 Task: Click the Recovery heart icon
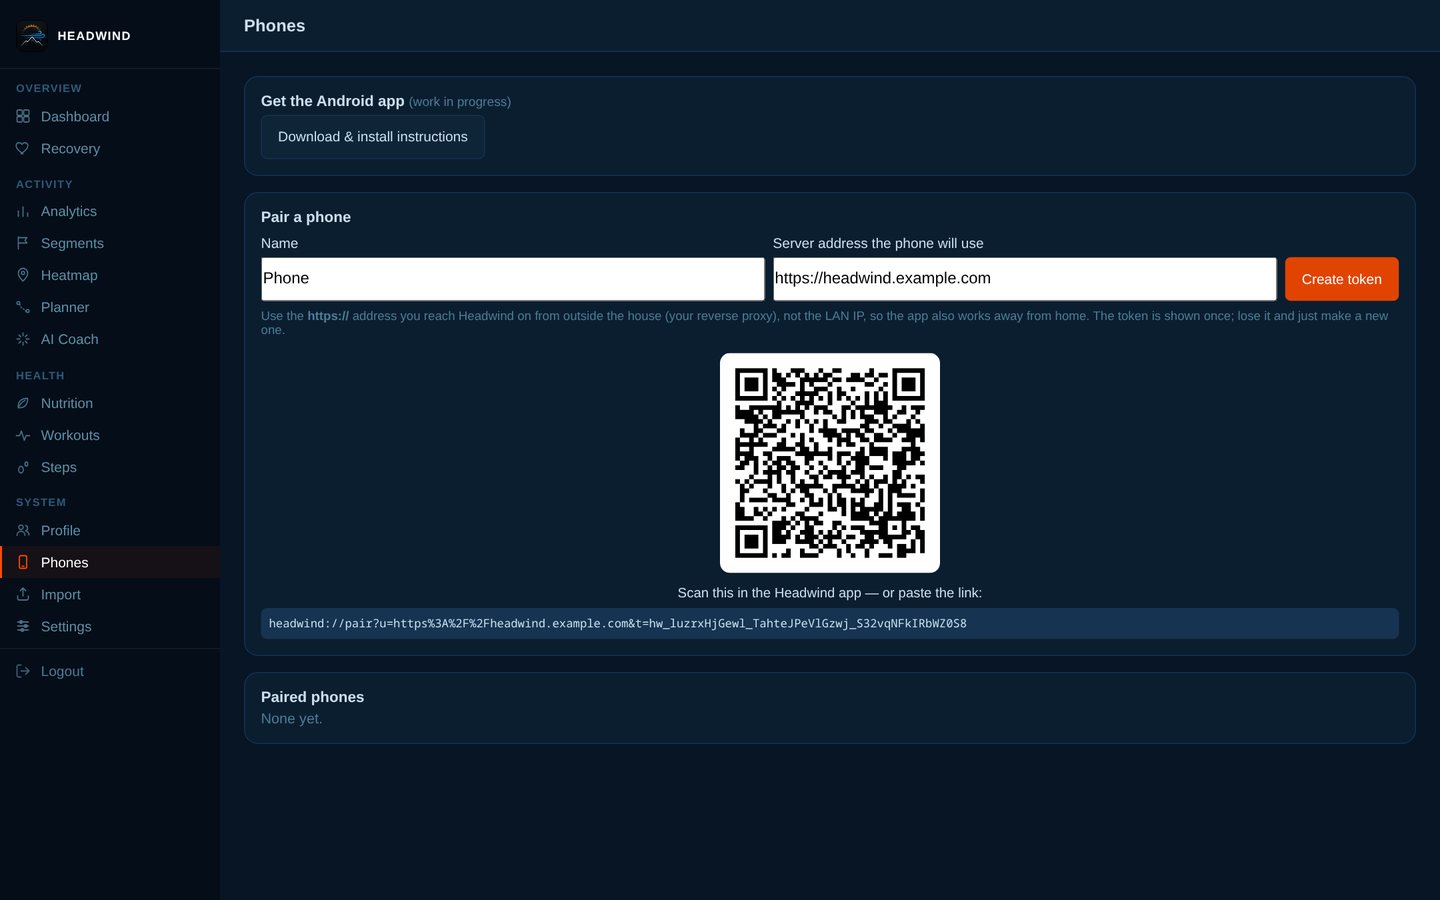point(23,148)
